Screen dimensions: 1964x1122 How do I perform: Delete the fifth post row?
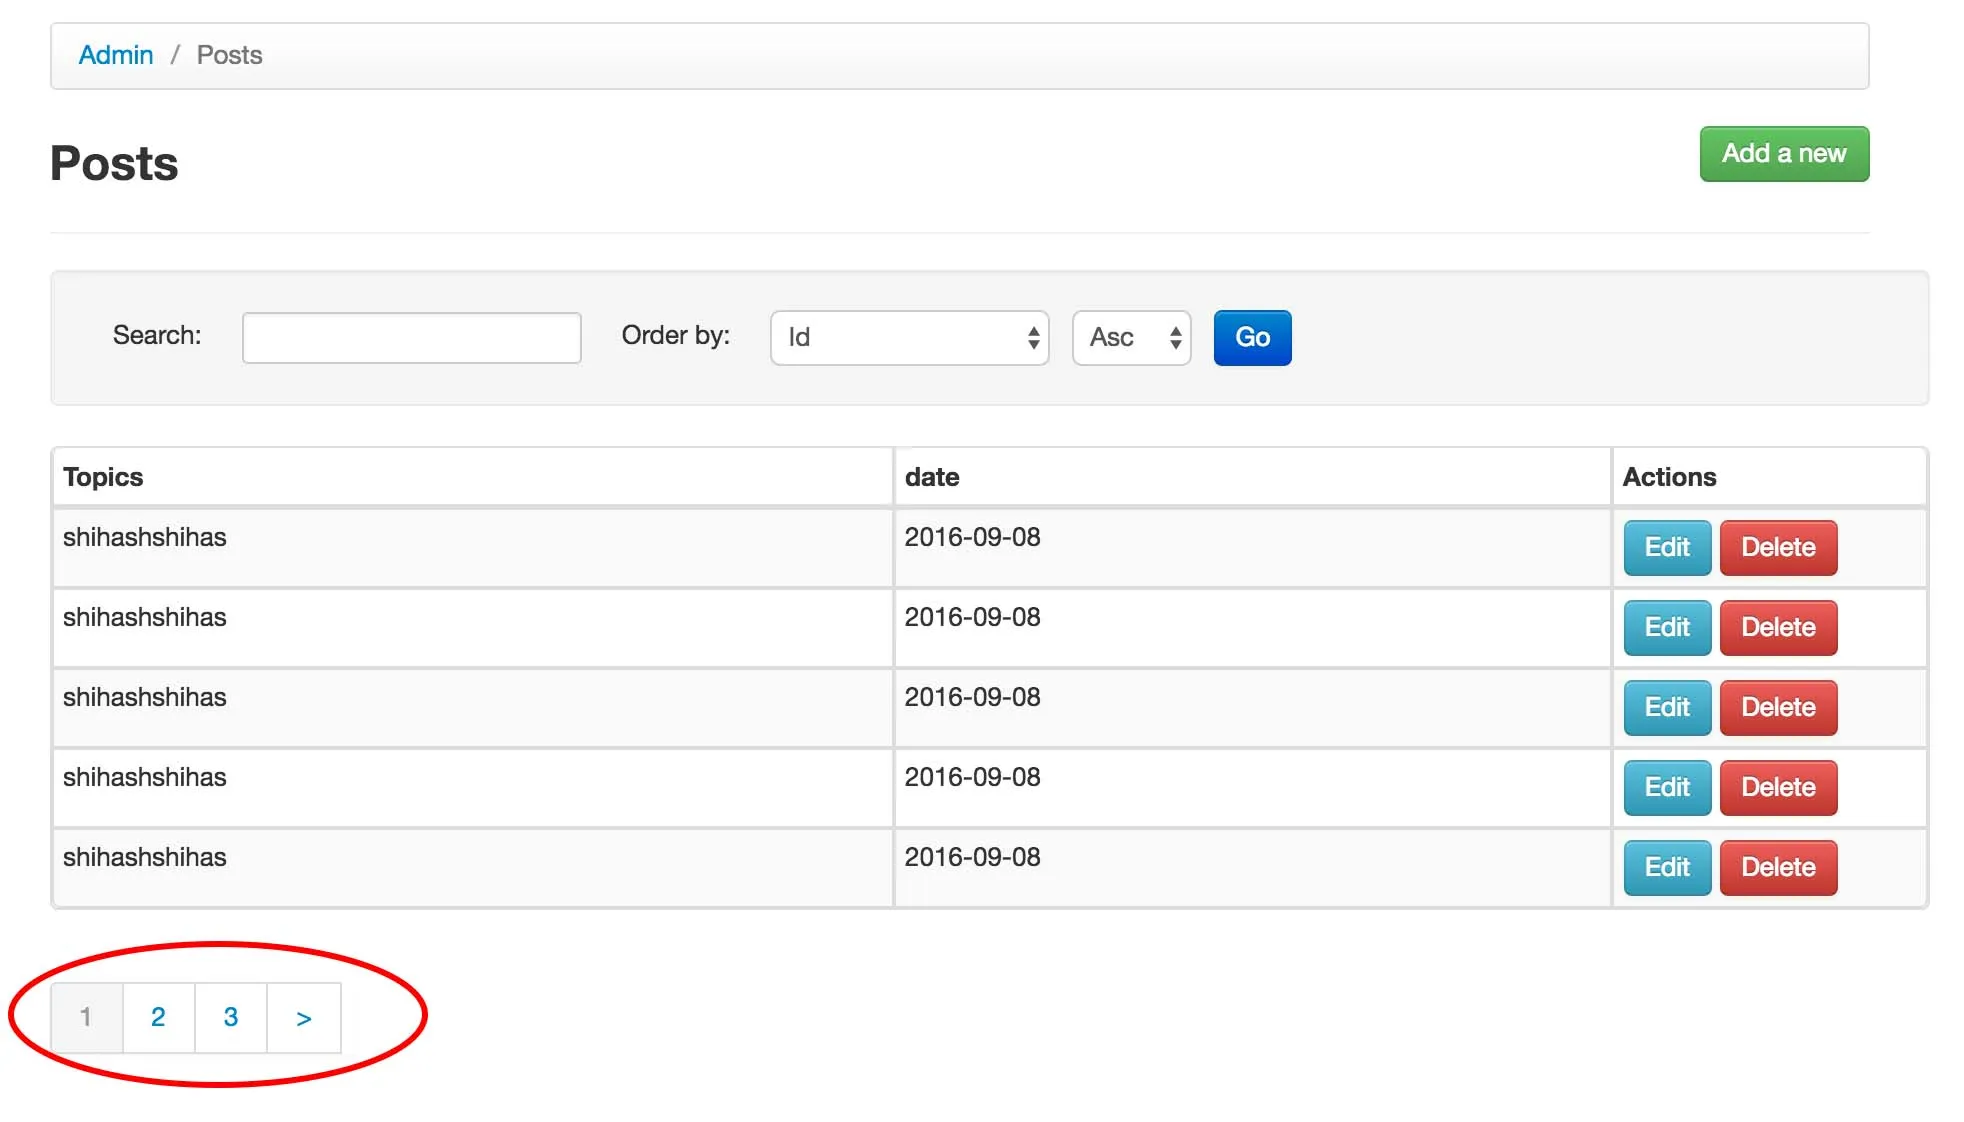pyautogui.click(x=1777, y=868)
